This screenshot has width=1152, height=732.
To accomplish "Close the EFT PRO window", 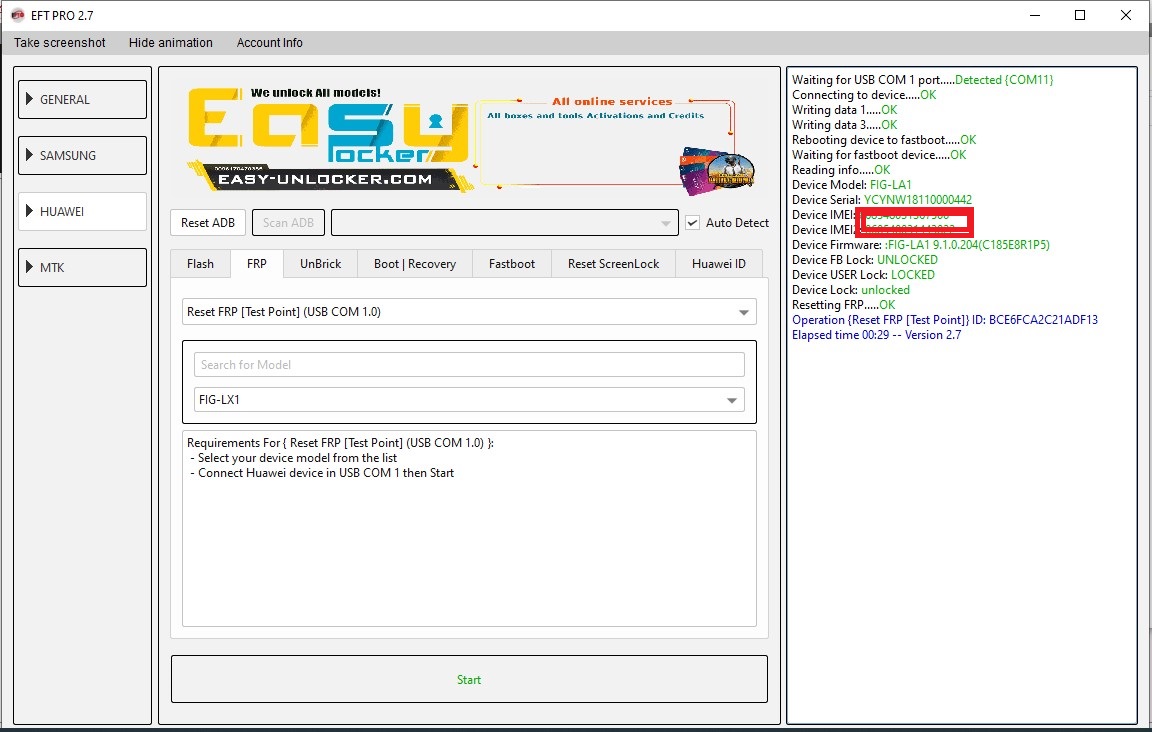I will [x=1126, y=15].
